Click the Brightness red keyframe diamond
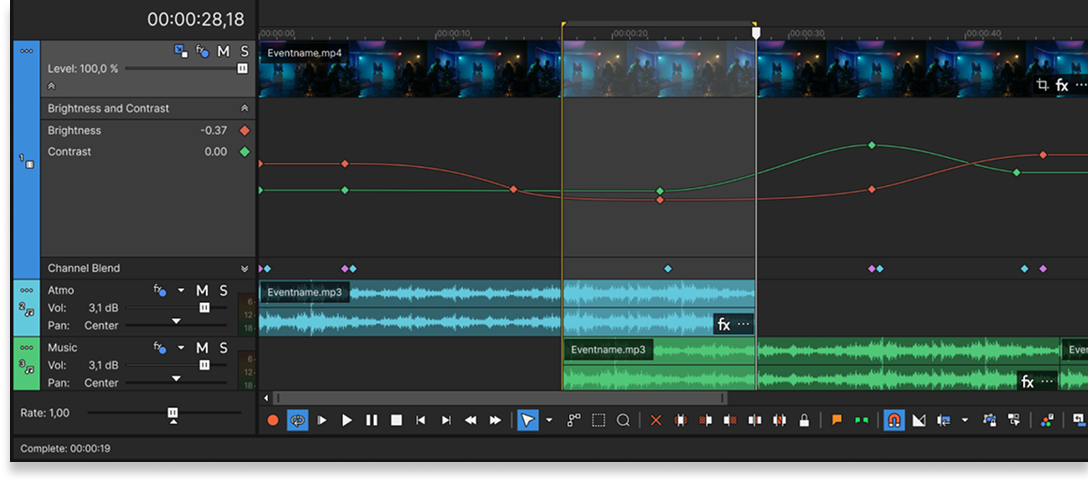This screenshot has width=1088, height=482. click(x=244, y=130)
